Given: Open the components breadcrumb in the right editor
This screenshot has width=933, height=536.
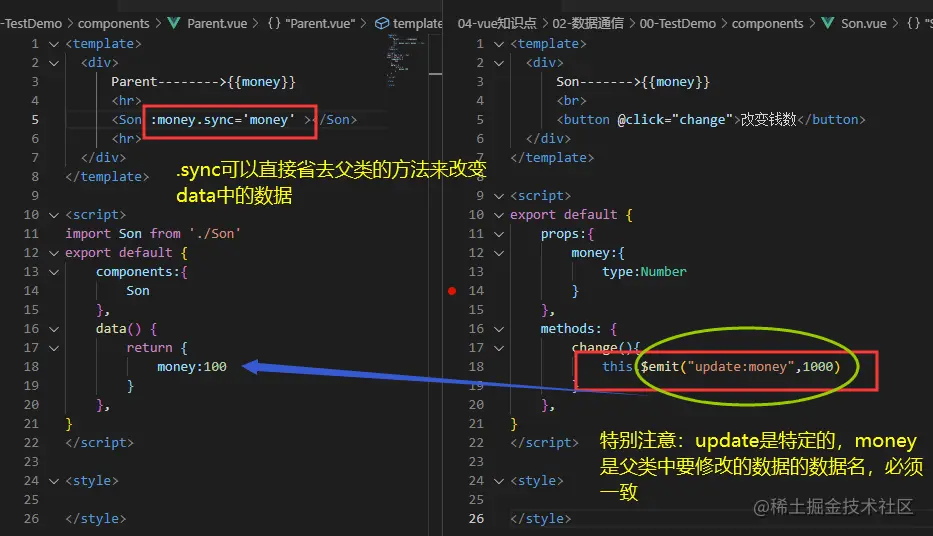Looking at the screenshot, I should click(x=768, y=23).
